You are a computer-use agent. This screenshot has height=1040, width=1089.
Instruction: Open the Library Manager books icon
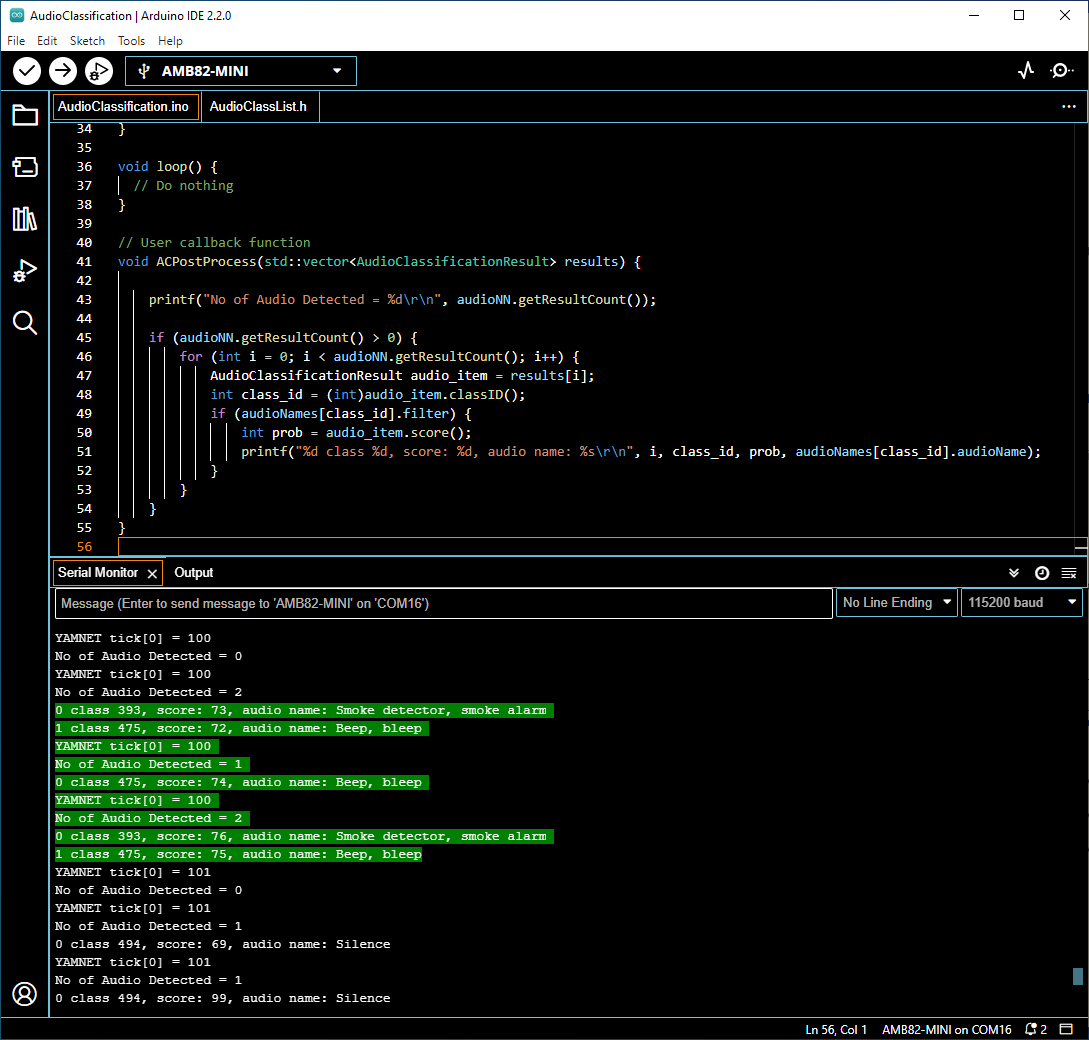tap(25, 219)
